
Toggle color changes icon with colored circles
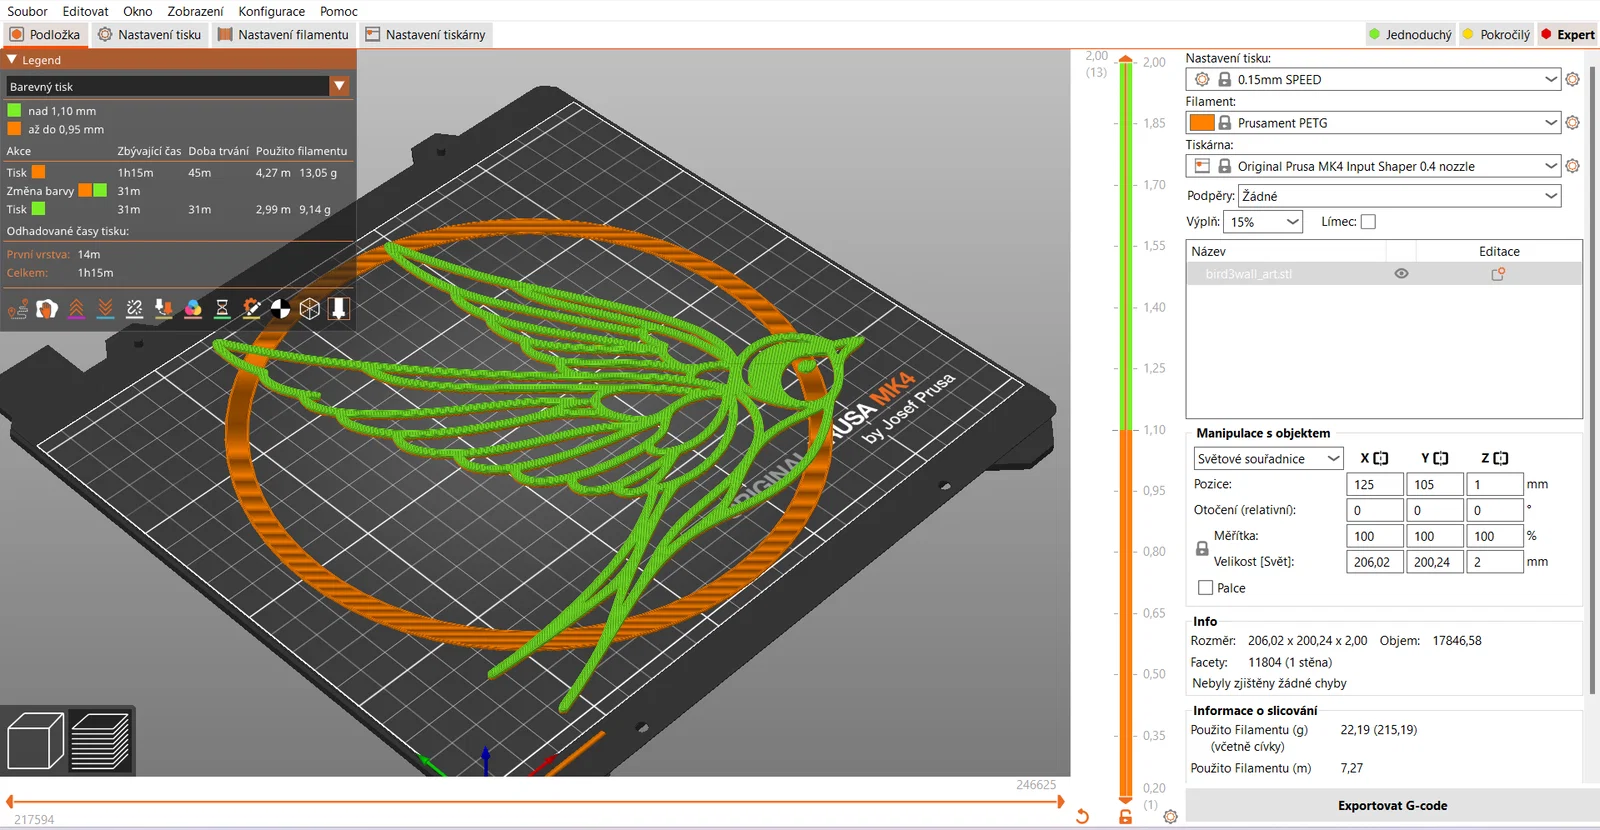[193, 310]
